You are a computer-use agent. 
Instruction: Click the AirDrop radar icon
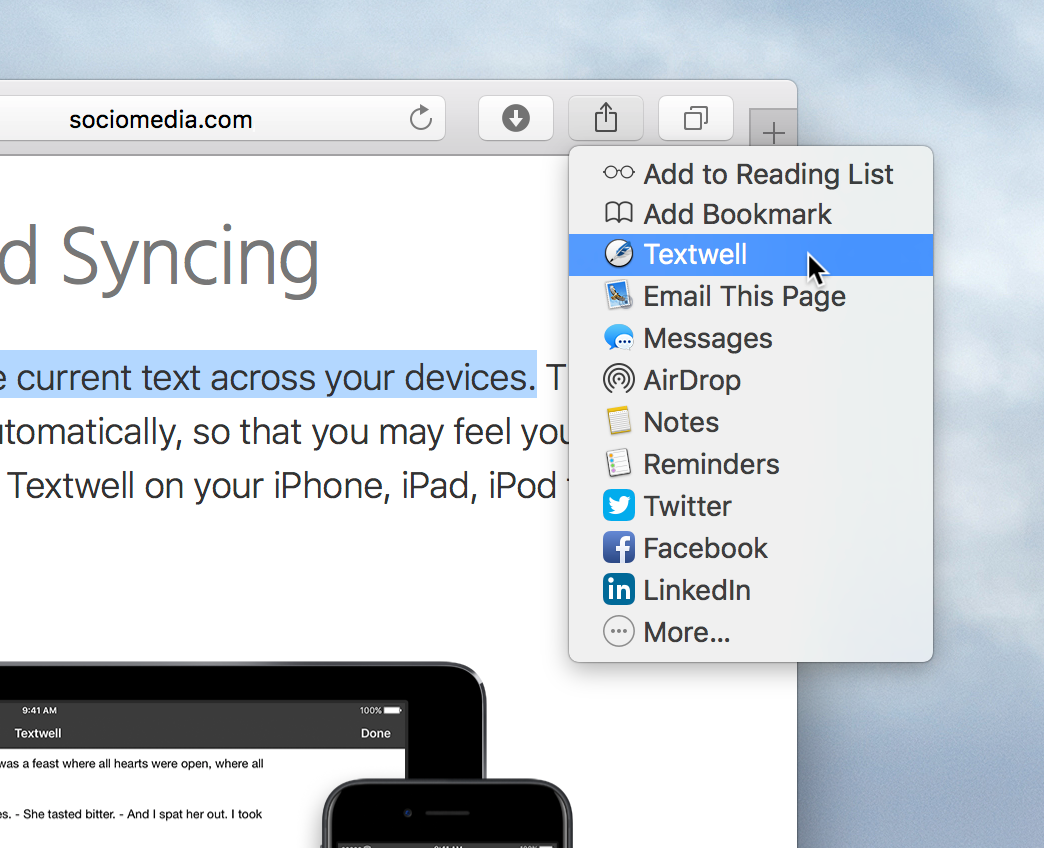click(x=619, y=379)
